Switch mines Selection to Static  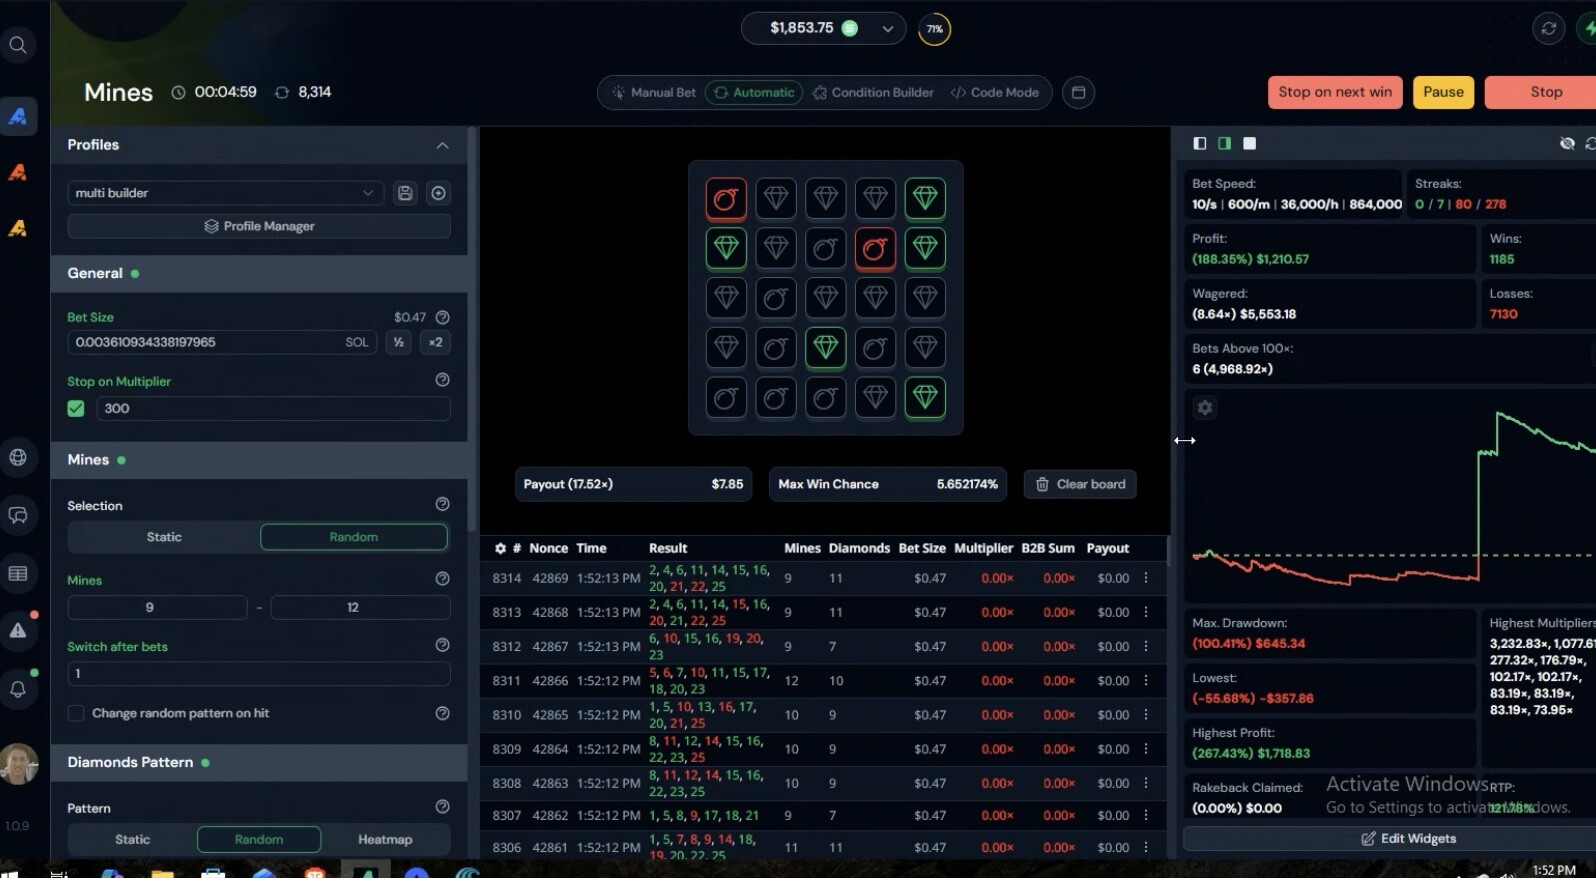(164, 537)
